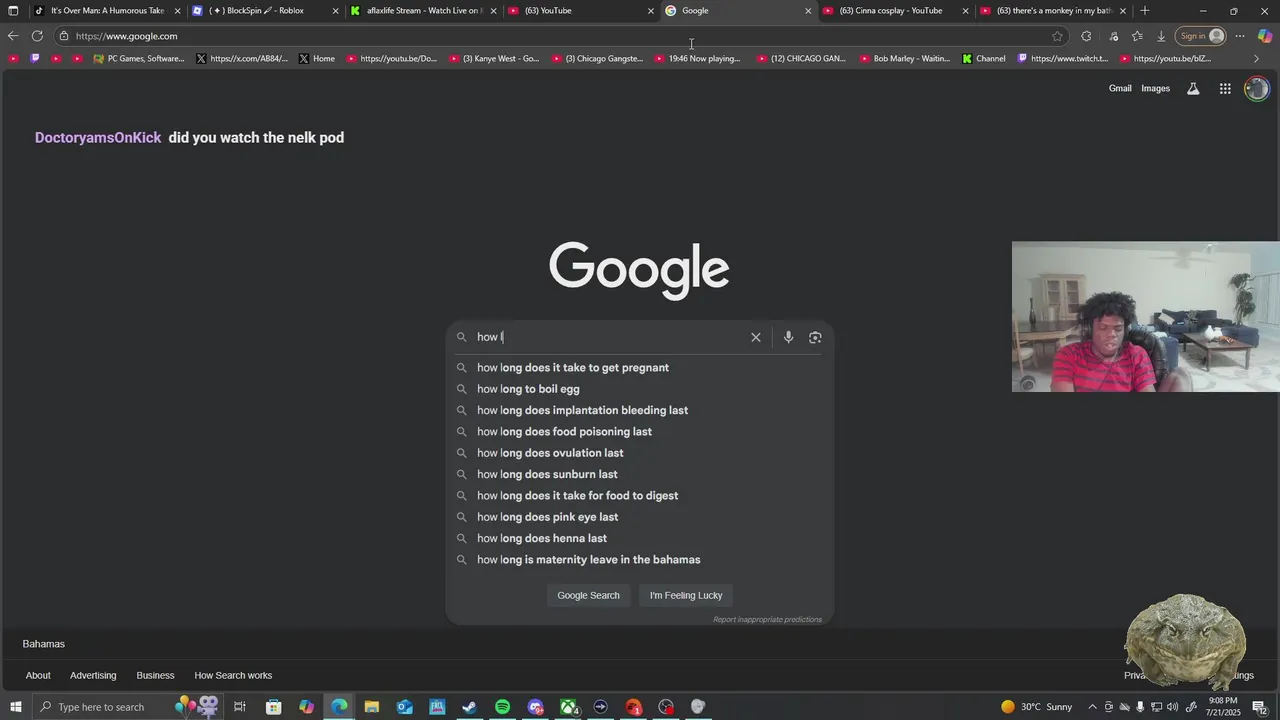
Task: Open search by image camera icon
Action: tap(815, 337)
